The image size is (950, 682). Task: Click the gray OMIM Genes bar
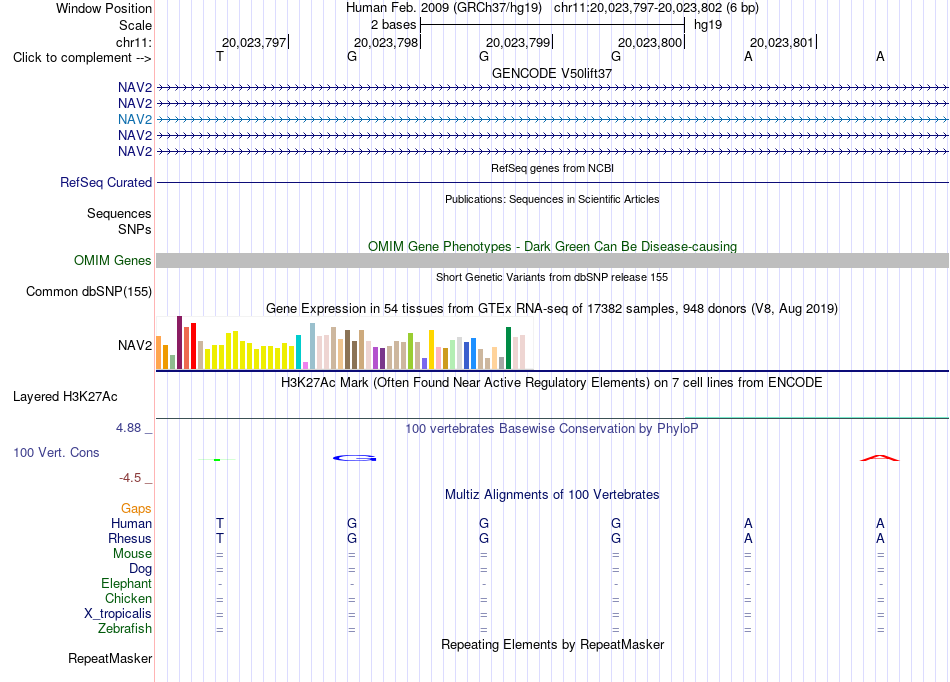(552, 260)
